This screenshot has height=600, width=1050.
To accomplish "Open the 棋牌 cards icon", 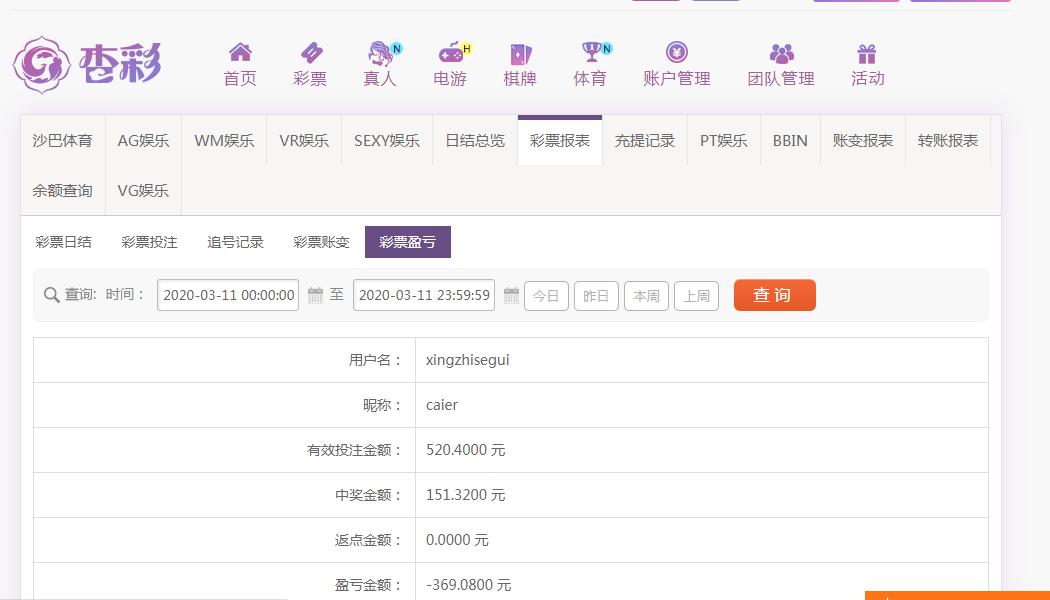I will 520,54.
